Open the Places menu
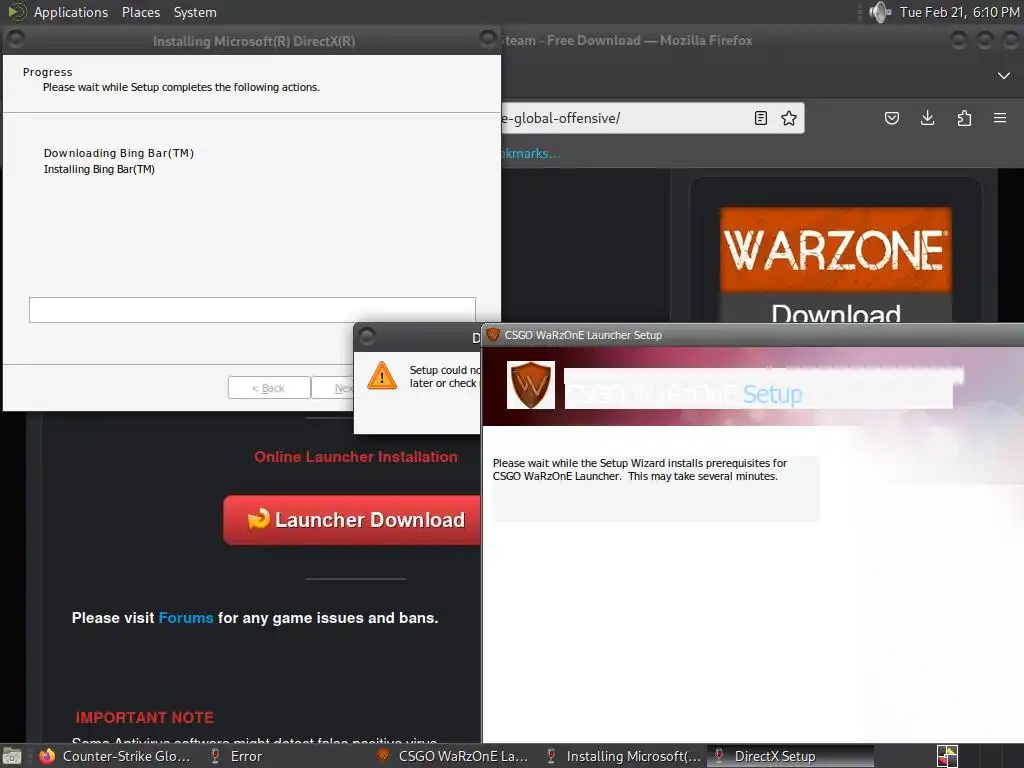This screenshot has width=1024, height=768. pyautogui.click(x=140, y=12)
